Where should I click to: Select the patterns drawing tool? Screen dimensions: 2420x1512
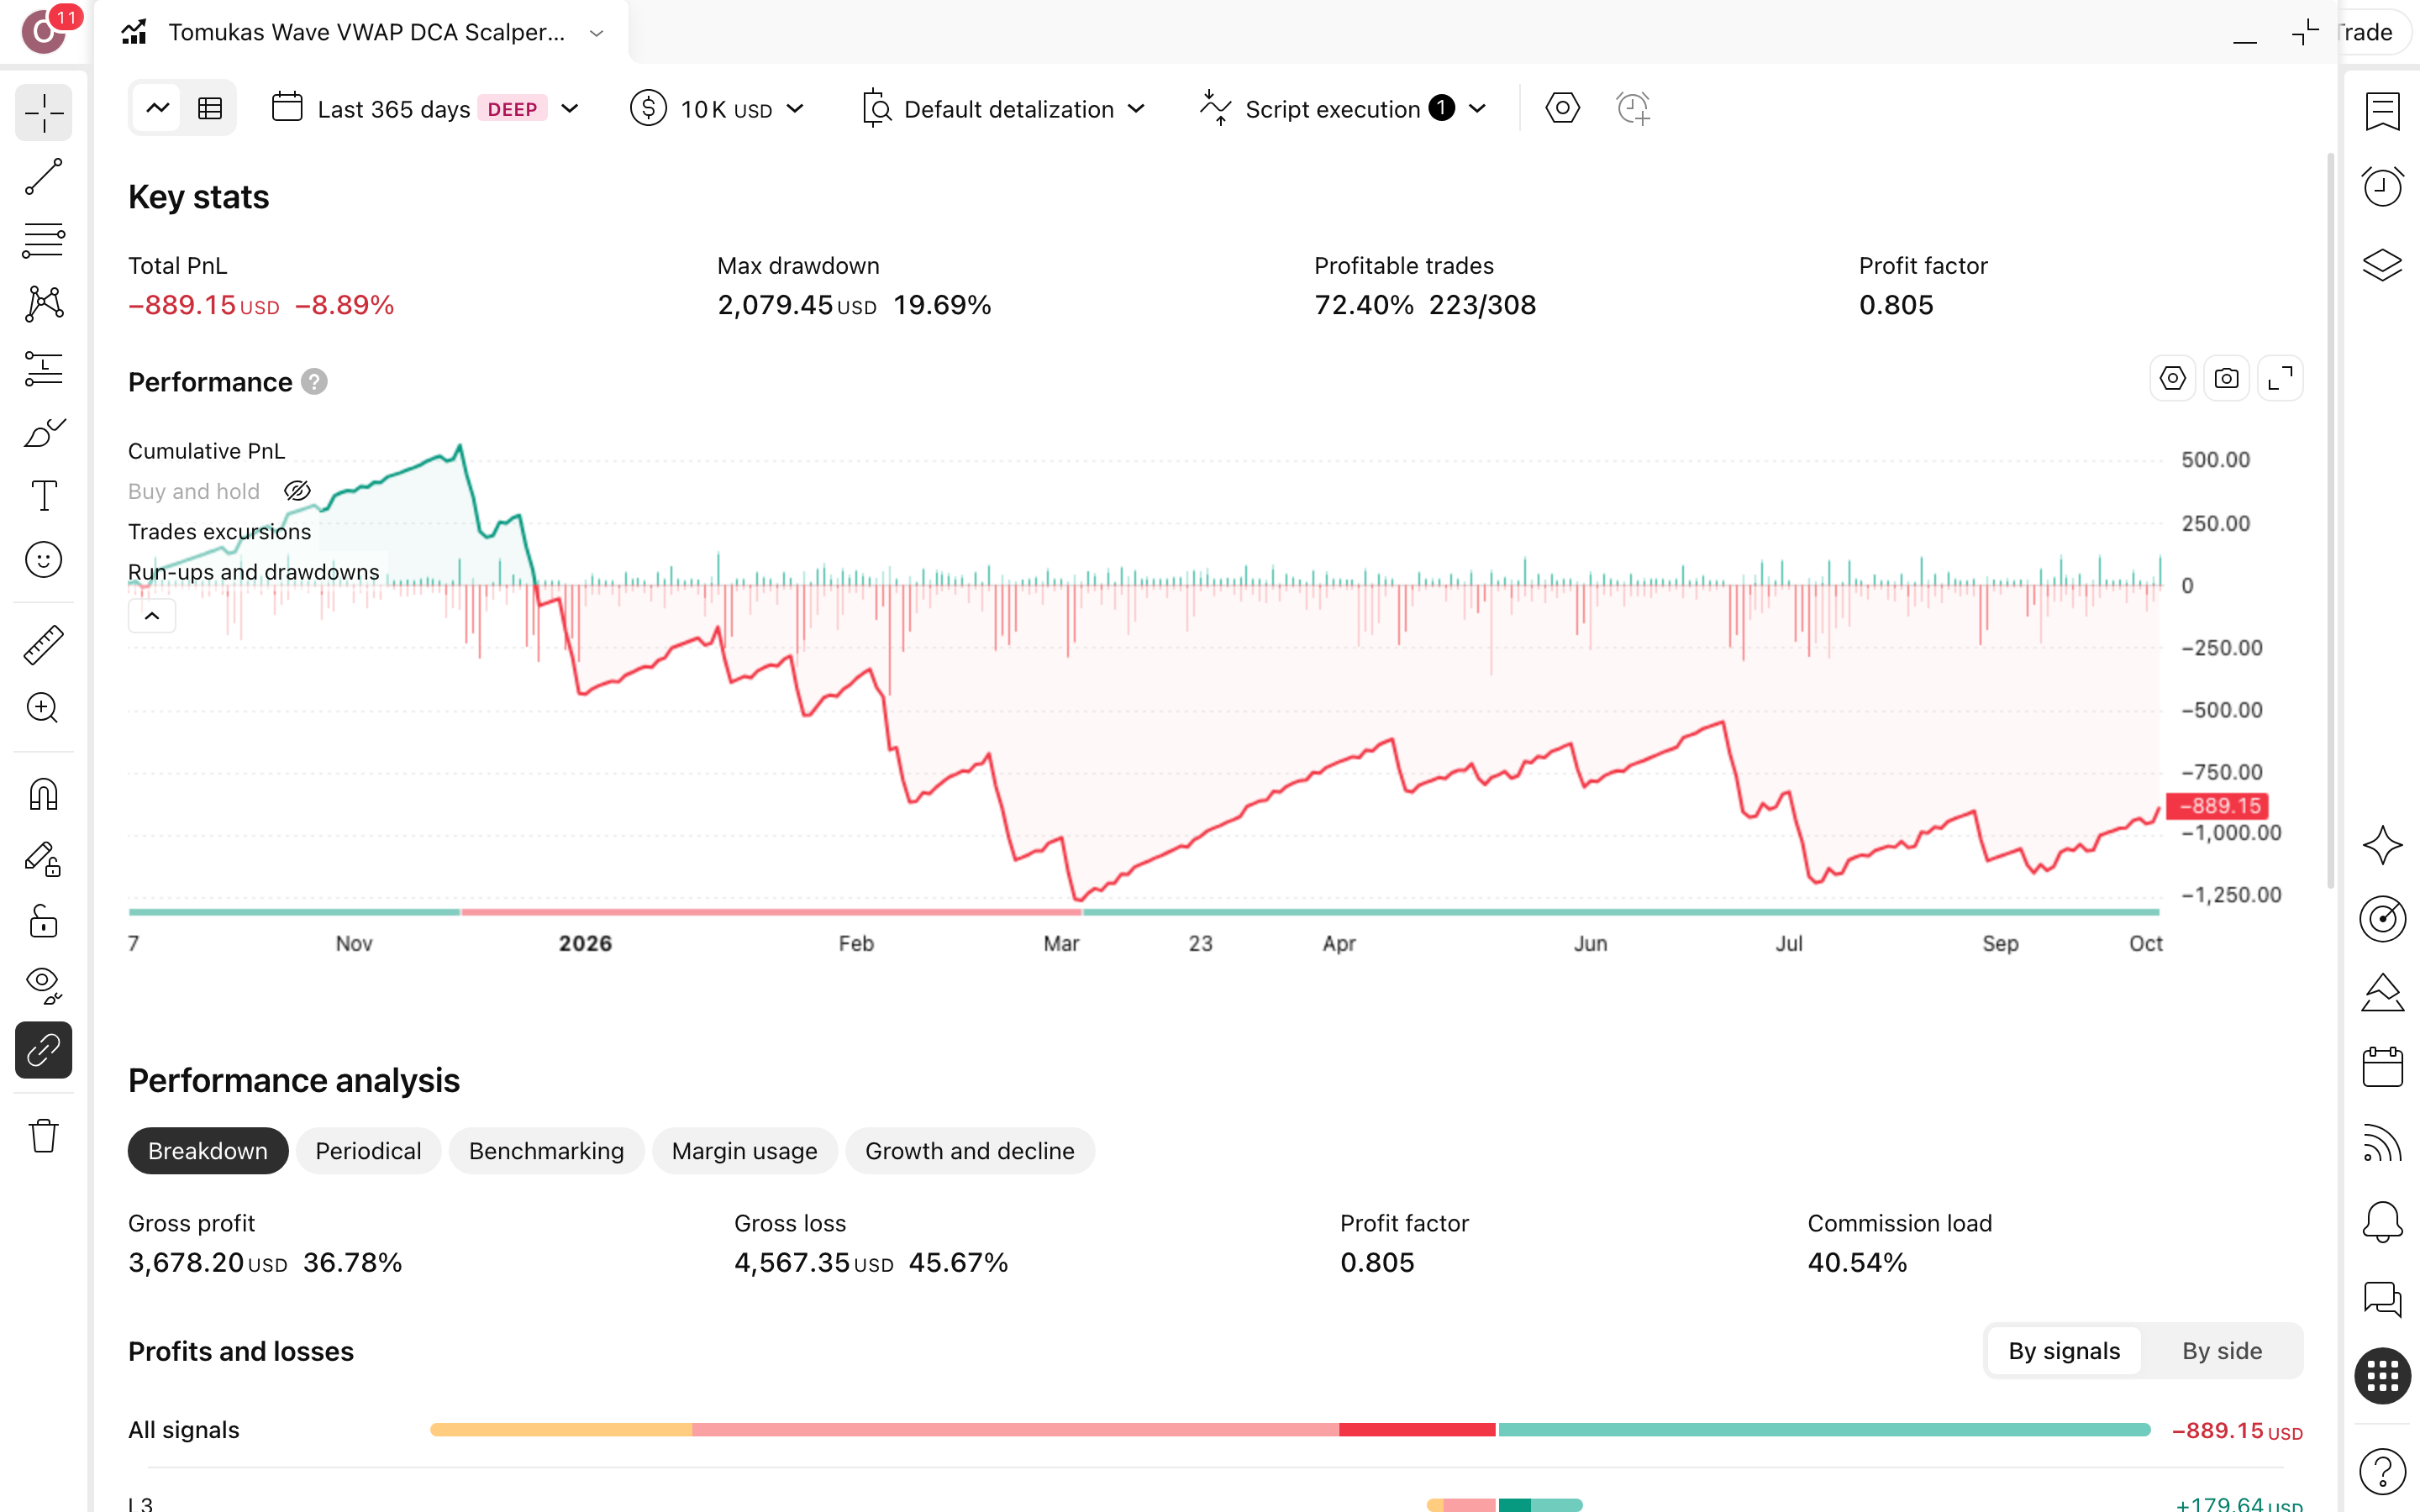44,304
